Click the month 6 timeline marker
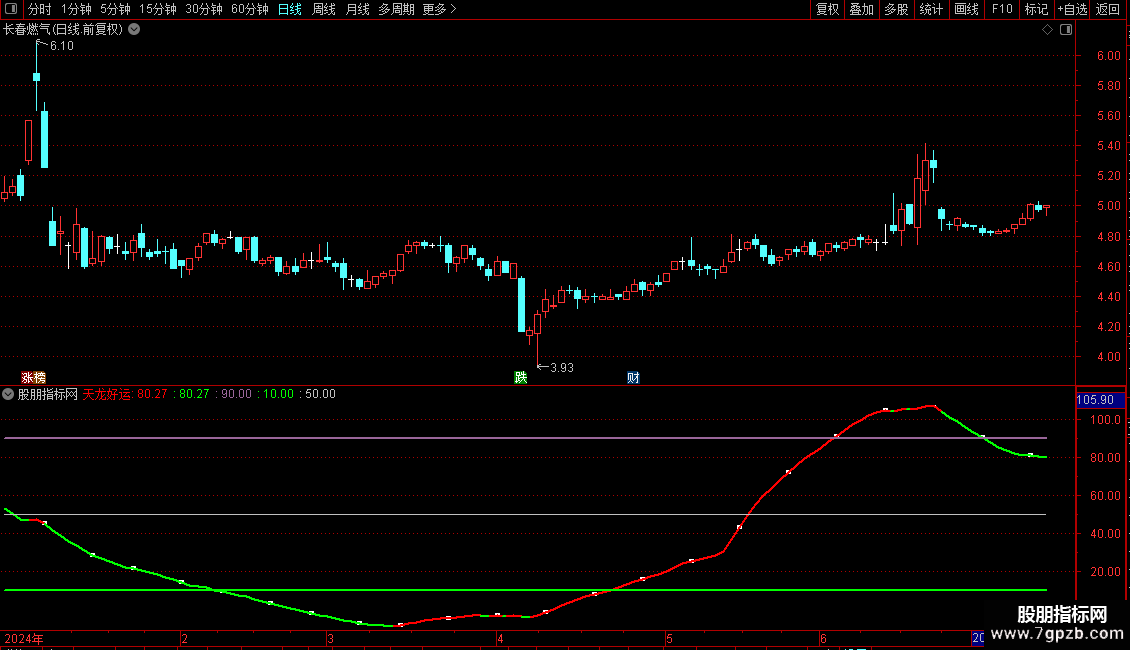Image resolution: width=1130 pixels, height=650 pixels. click(823, 639)
